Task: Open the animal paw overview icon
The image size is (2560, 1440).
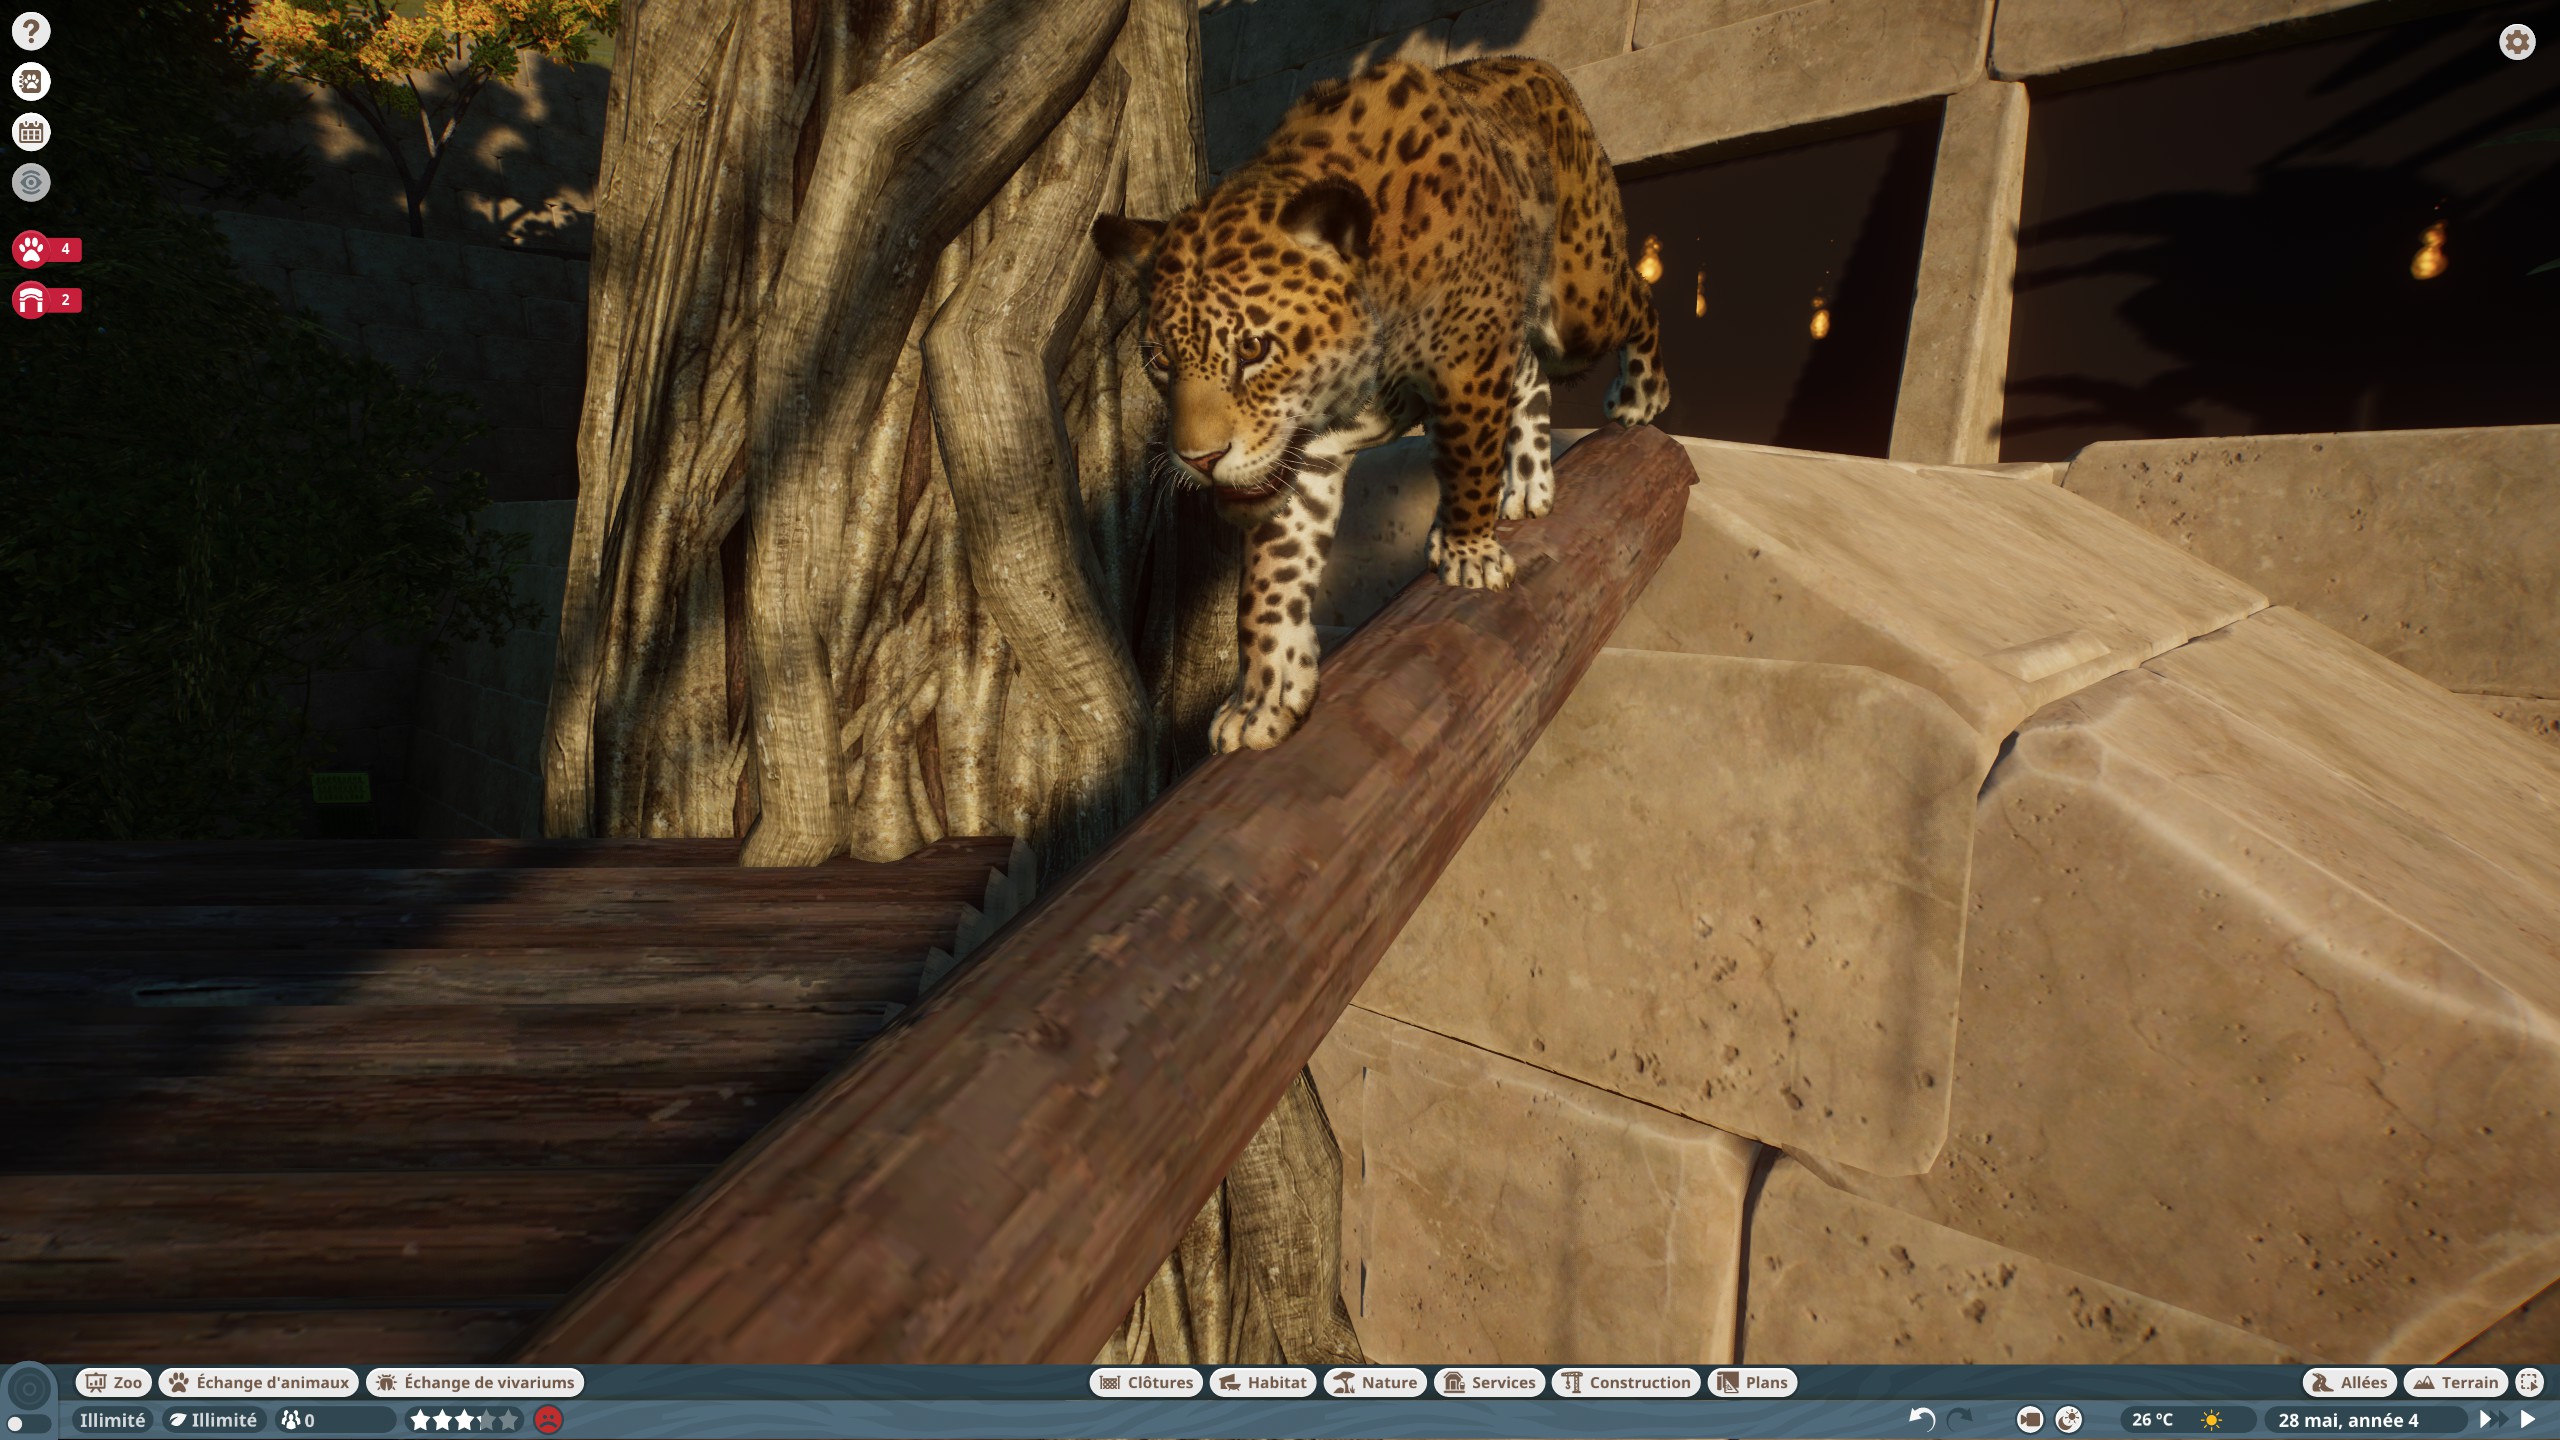Action: (x=31, y=81)
